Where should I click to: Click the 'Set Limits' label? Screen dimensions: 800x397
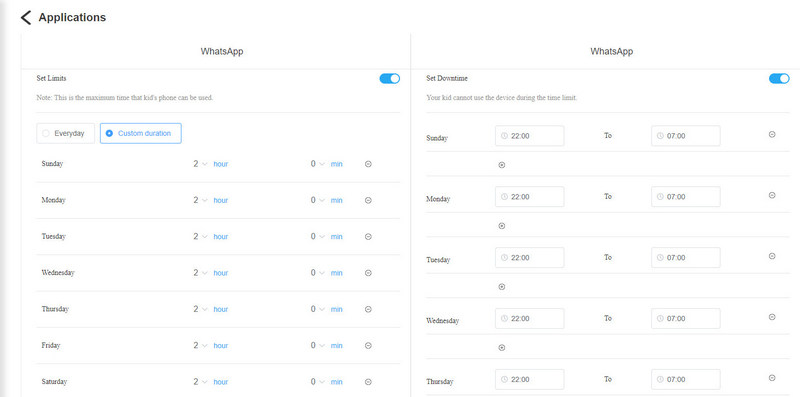(x=52, y=79)
